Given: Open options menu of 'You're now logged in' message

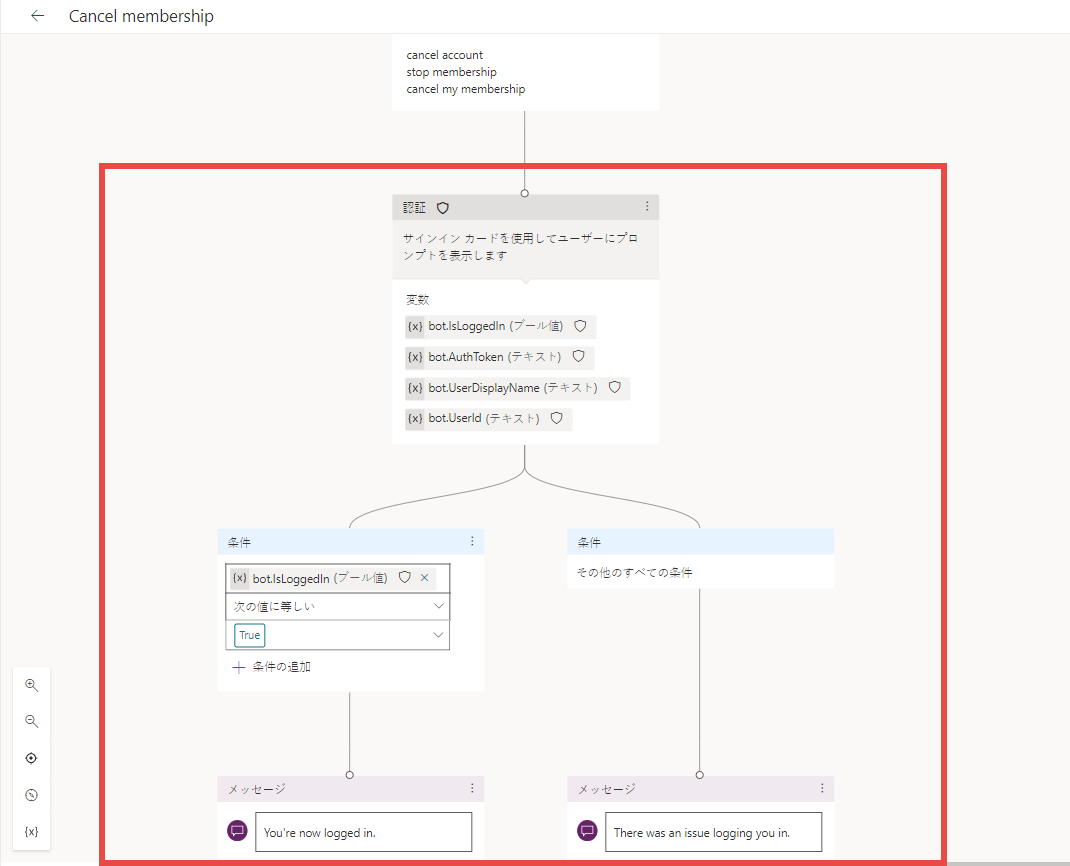Looking at the screenshot, I should (472, 788).
